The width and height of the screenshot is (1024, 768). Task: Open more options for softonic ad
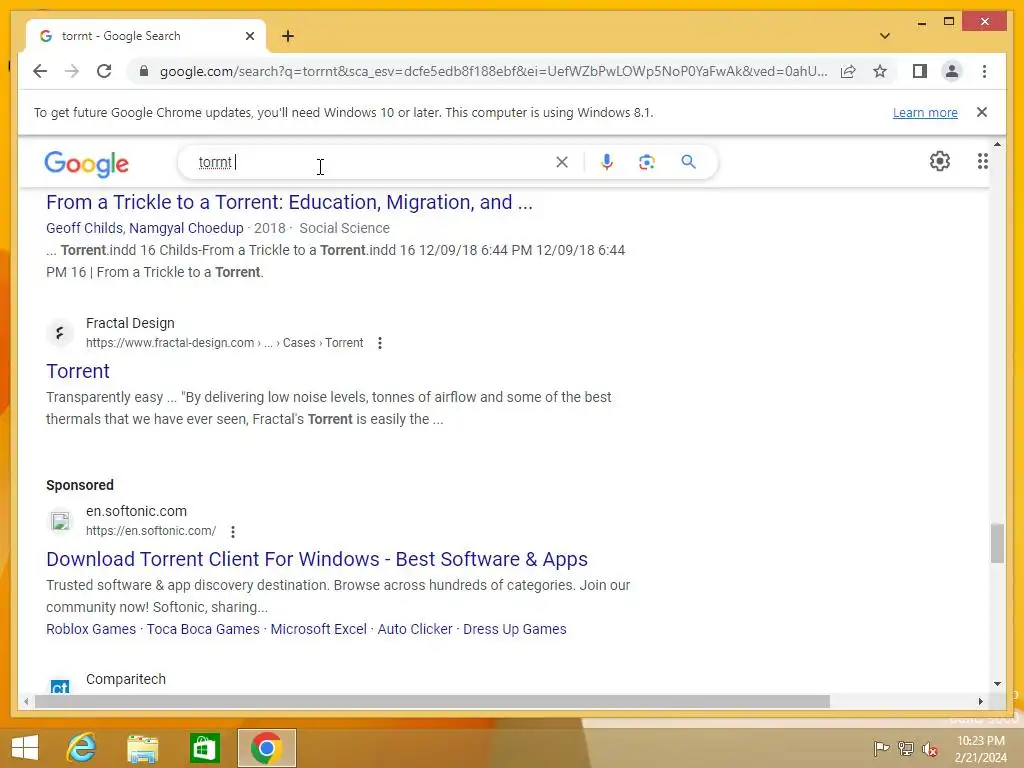pyautogui.click(x=232, y=532)
